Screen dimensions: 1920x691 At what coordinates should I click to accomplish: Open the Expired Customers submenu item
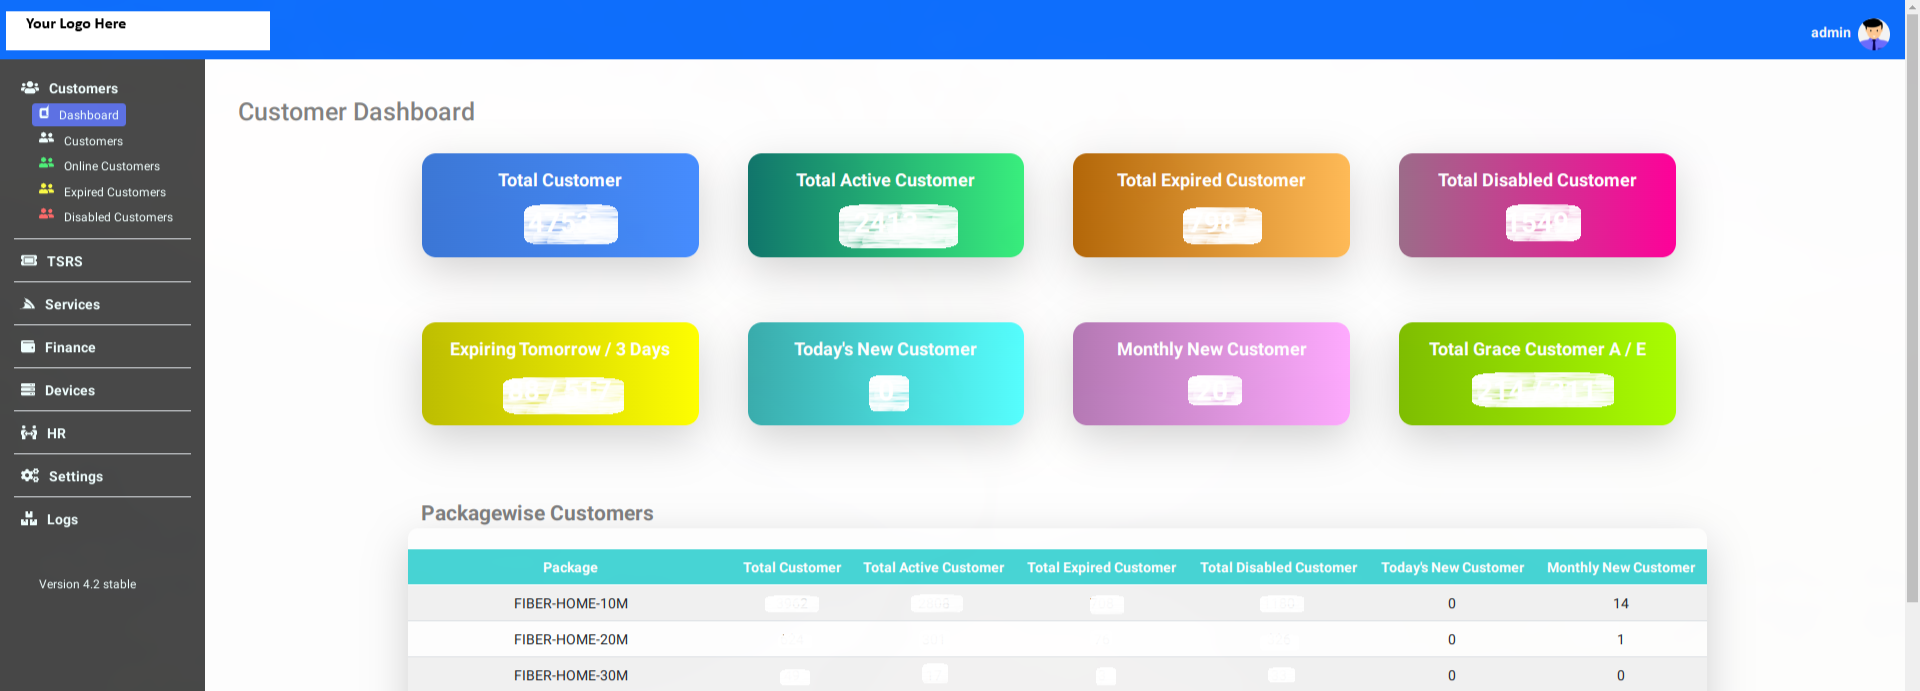pos(114,192)
